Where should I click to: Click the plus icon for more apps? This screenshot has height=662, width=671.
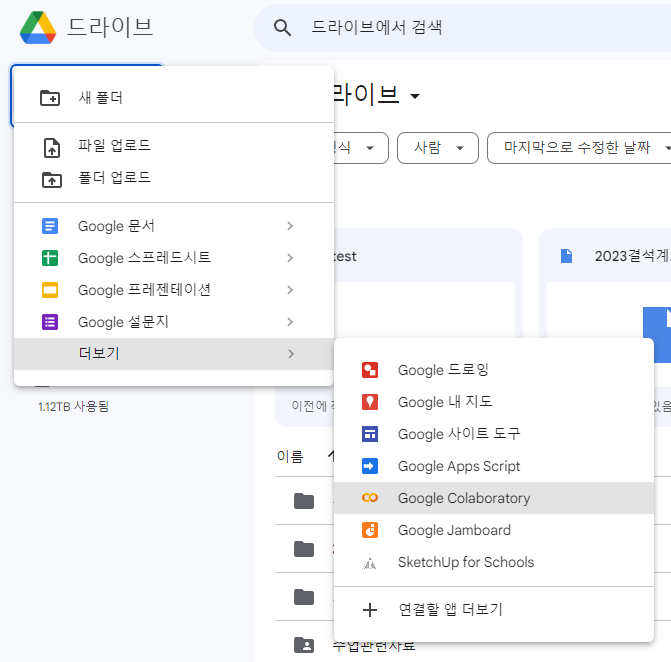(370, 610)
